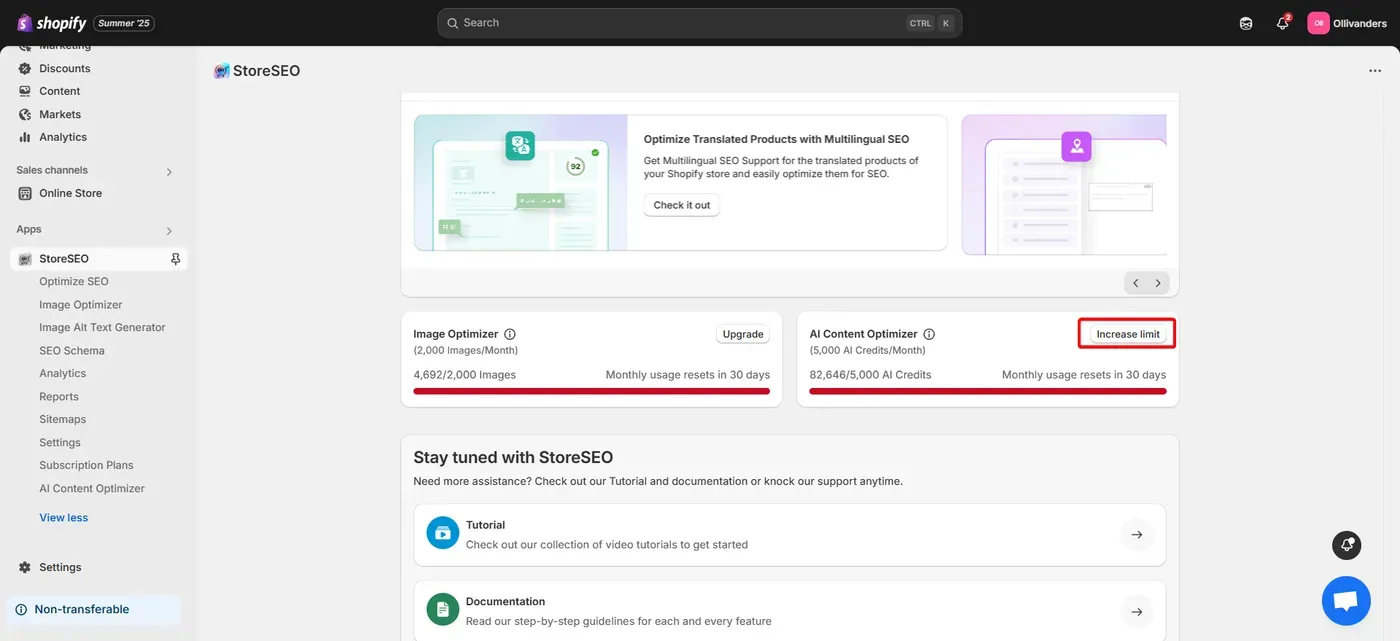Click the Increase limit button
The image size is (1400, 641).
click(x=1128, y=334)
